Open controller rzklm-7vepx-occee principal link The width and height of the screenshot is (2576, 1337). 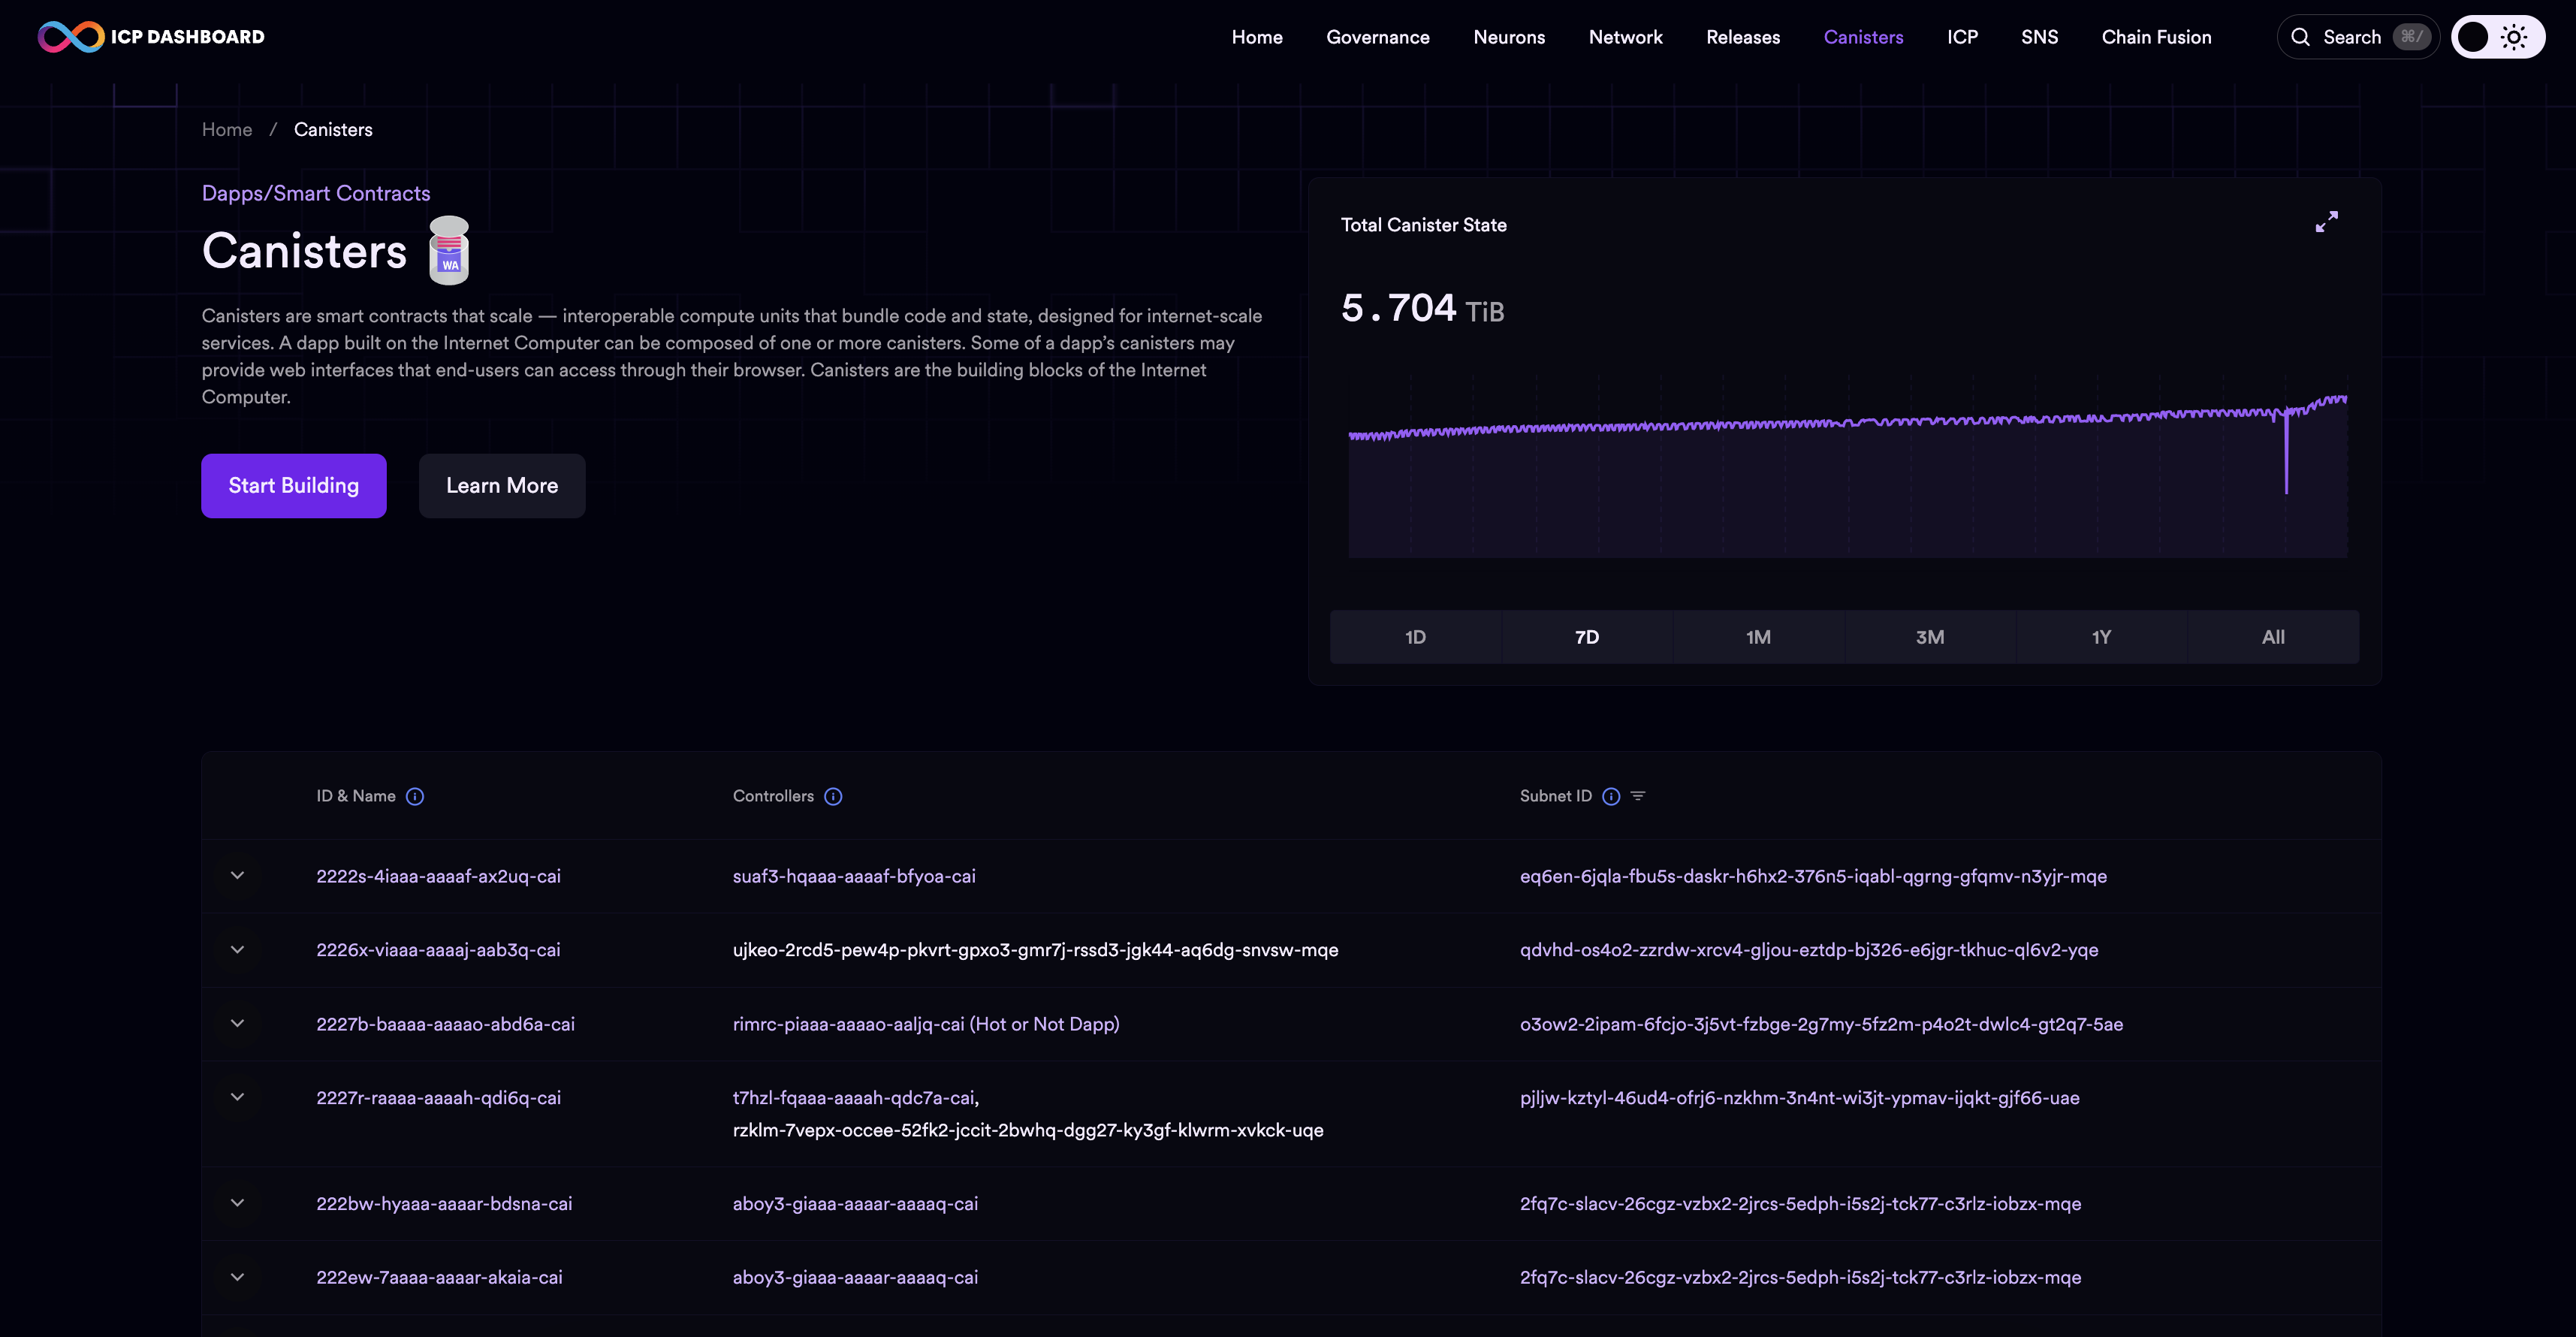point(1028,1130)
